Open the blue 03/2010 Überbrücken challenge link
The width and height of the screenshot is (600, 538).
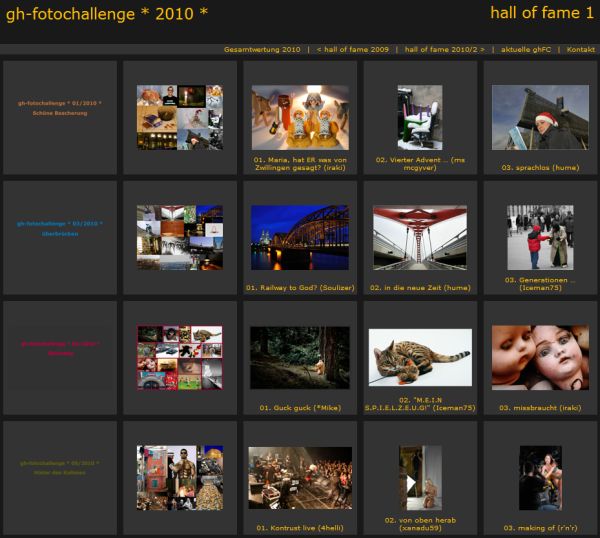[60, 228]
